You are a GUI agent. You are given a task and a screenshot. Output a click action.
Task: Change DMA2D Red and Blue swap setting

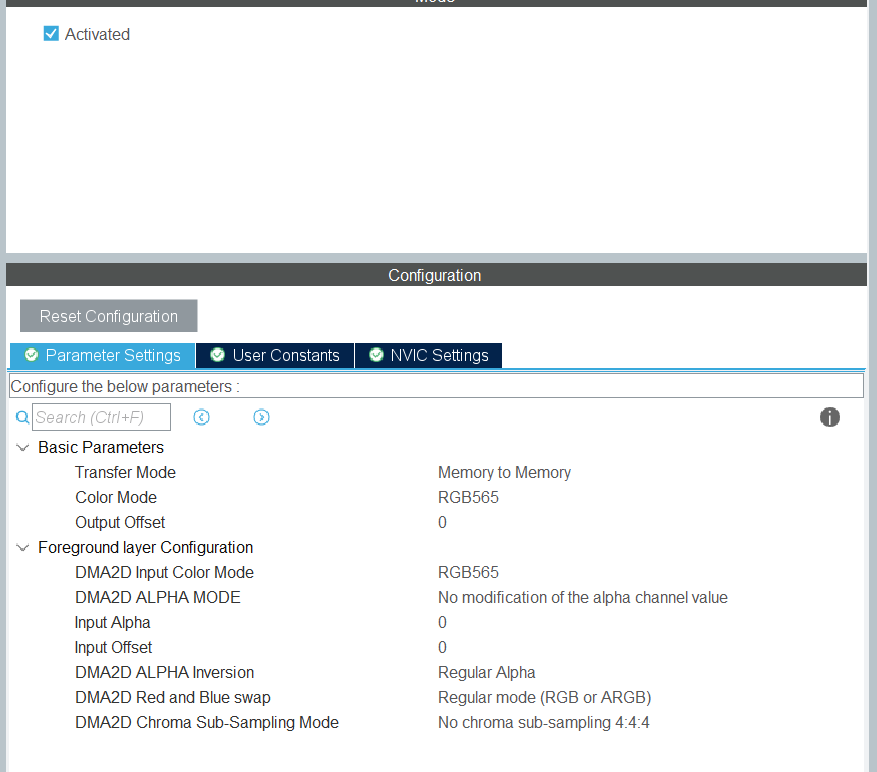click(544, 697)
